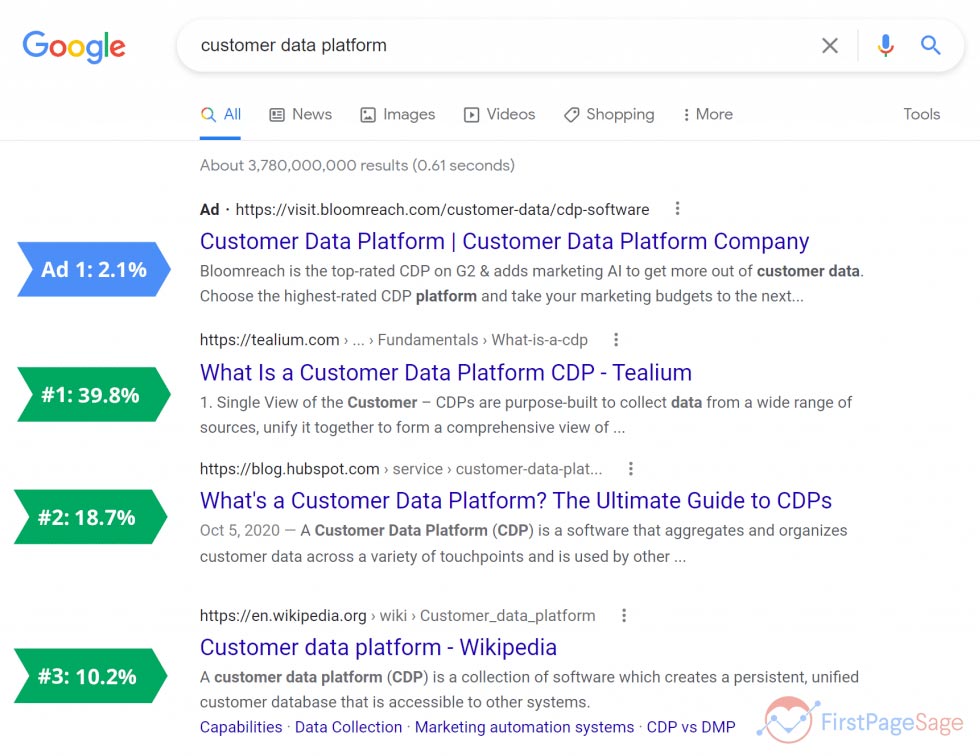This screenshot has height=756, width=980.
Task: Start voice search with microphone icon
Action: (x=885, y=46)
